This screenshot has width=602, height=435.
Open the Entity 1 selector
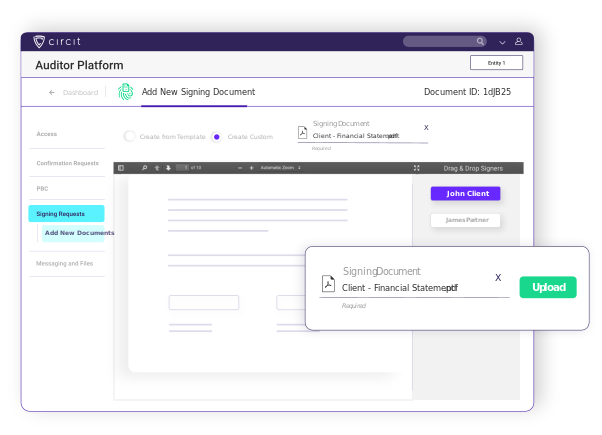(496, 63)
